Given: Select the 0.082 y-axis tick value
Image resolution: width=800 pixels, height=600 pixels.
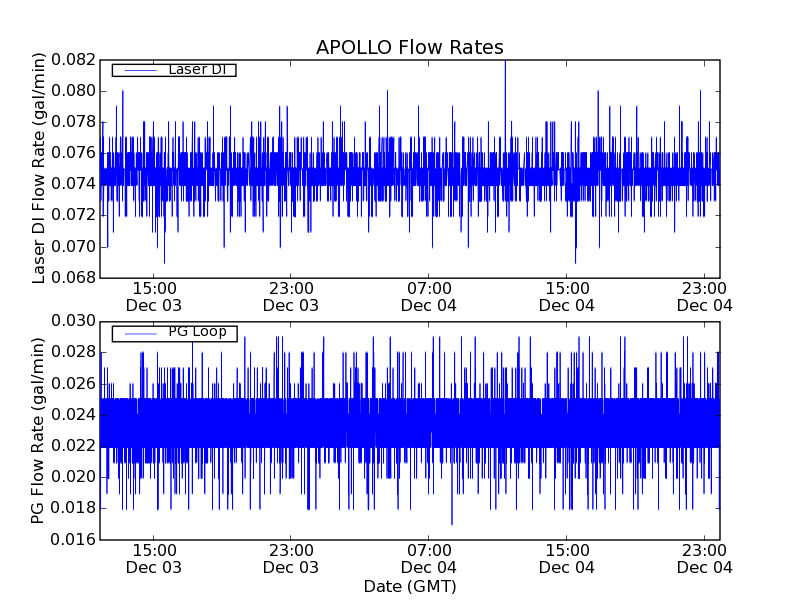Looking at the screenshot, I should click(73, 60).
